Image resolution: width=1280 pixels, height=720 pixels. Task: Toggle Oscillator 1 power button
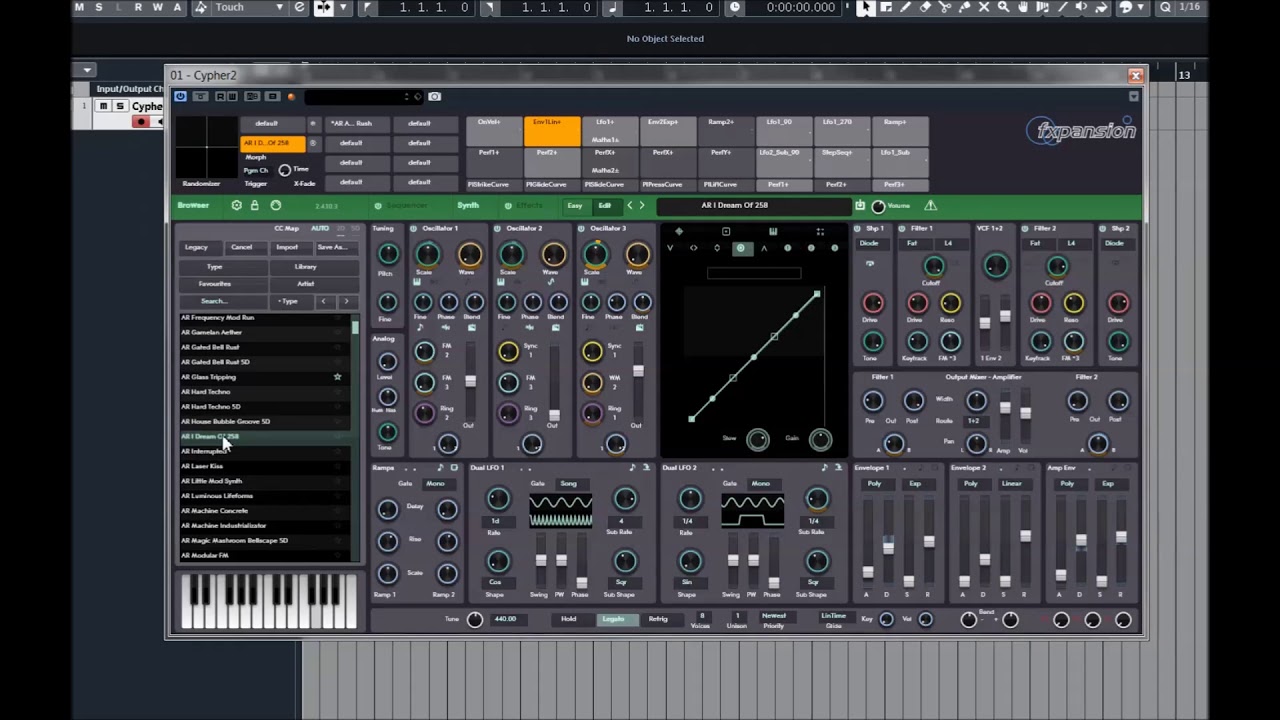tap(413, 229)
